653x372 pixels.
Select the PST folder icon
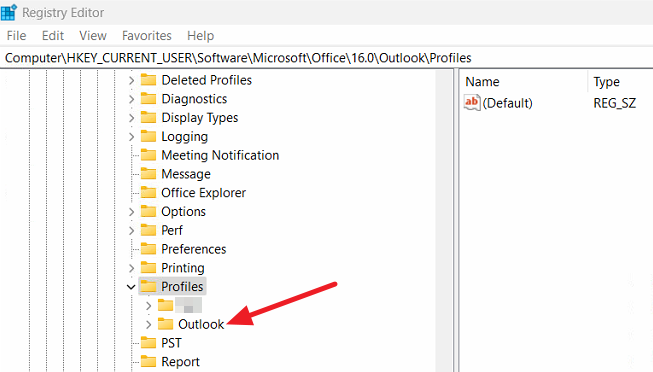(x=148, y=342)
